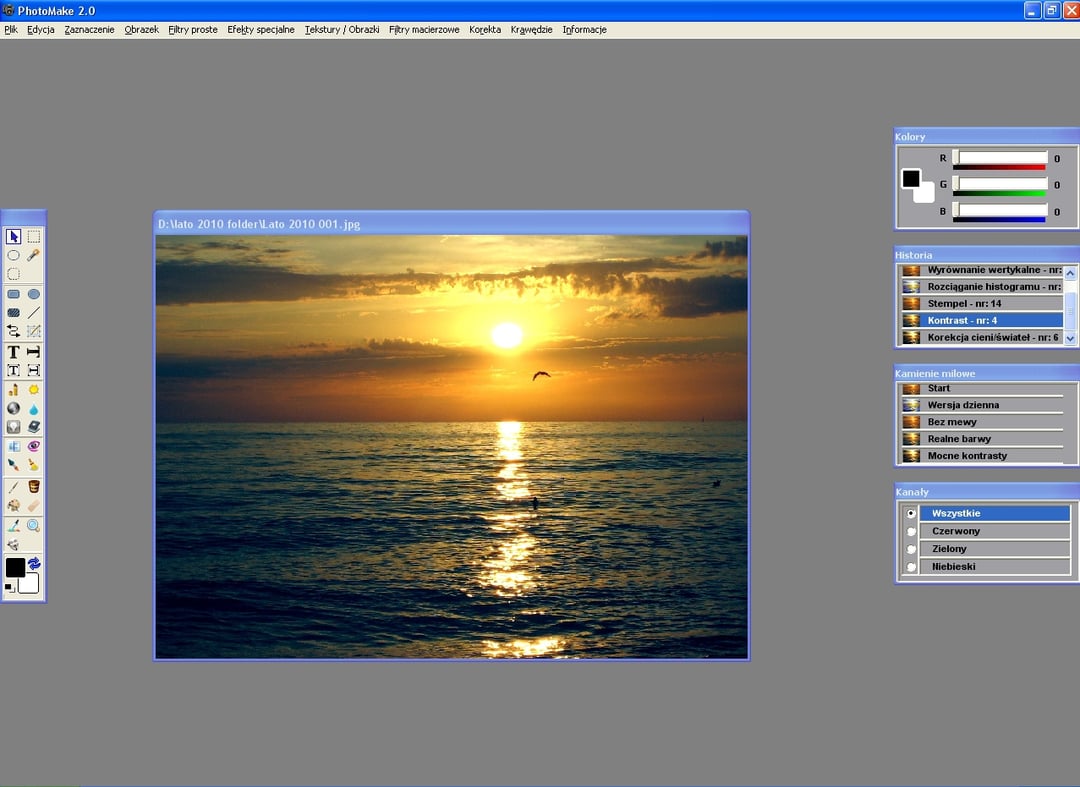
Task: Select the arrow selection tool
Action: tap(13, 237)
